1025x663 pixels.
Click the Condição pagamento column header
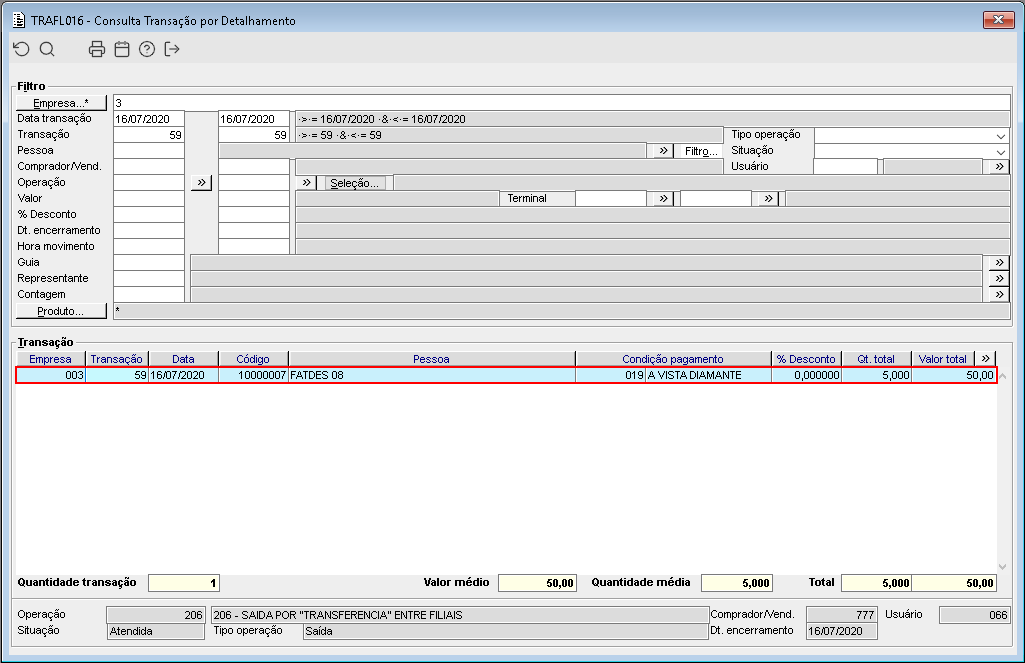coord(673,359)
